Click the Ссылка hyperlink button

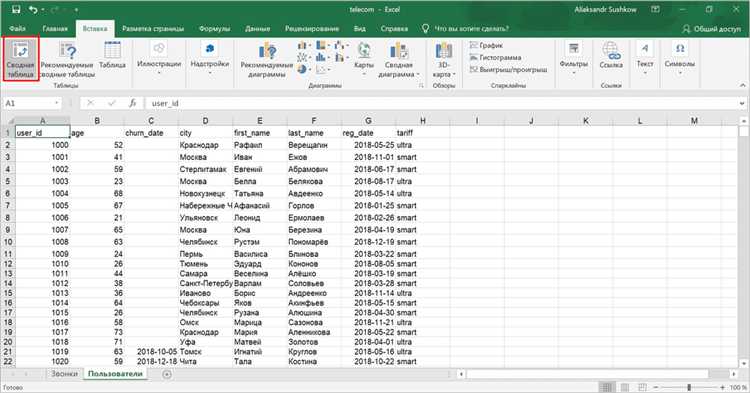[611, 55]
